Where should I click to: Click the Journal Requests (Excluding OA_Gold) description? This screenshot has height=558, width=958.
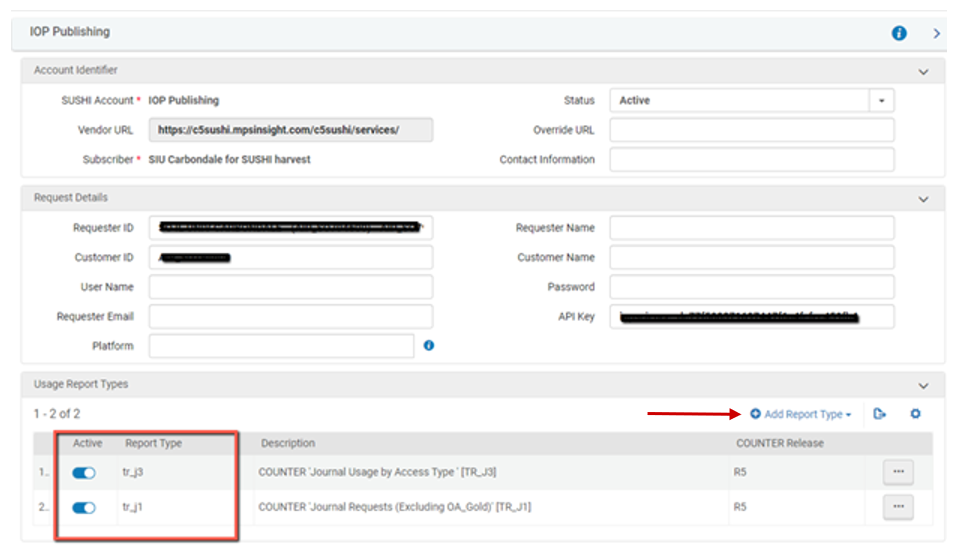[395, 507]
